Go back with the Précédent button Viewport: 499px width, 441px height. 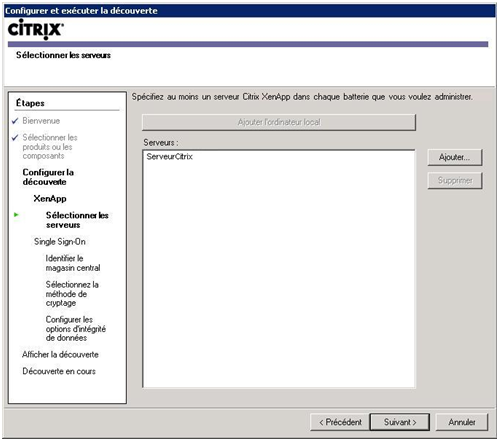(x=340, y=422)
